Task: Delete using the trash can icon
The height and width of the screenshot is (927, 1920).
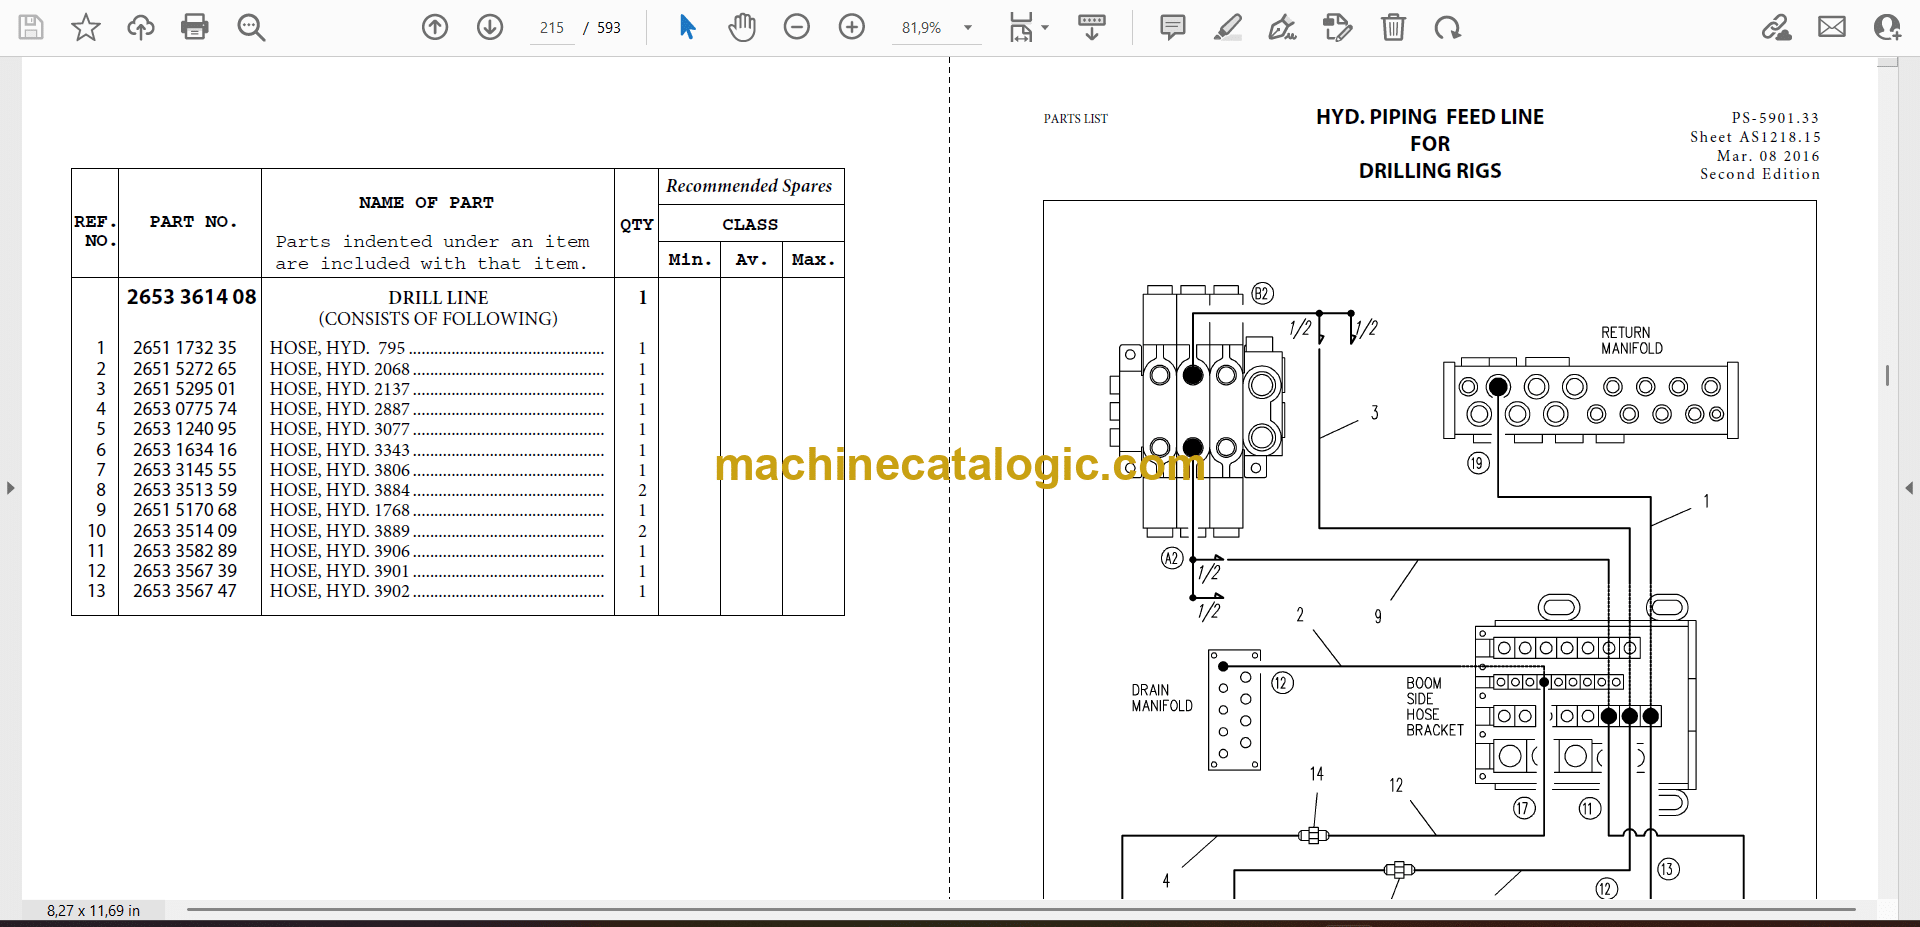Action: pos(1393,27)
